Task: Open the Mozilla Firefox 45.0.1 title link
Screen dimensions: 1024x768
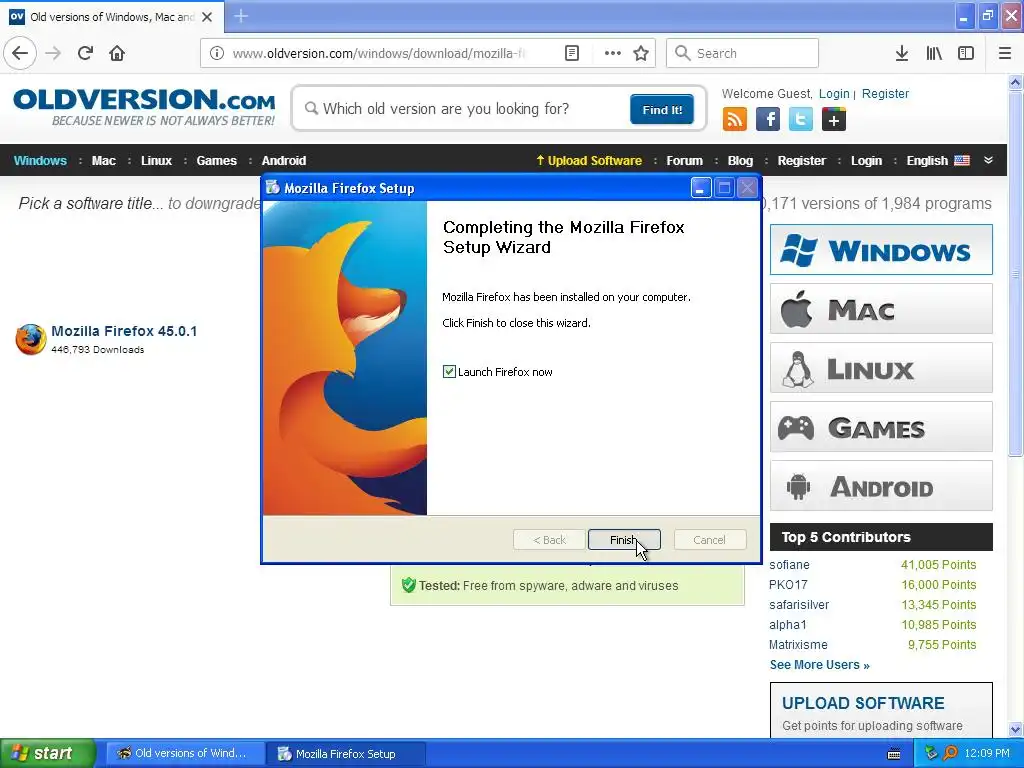Action: point(124,331)
